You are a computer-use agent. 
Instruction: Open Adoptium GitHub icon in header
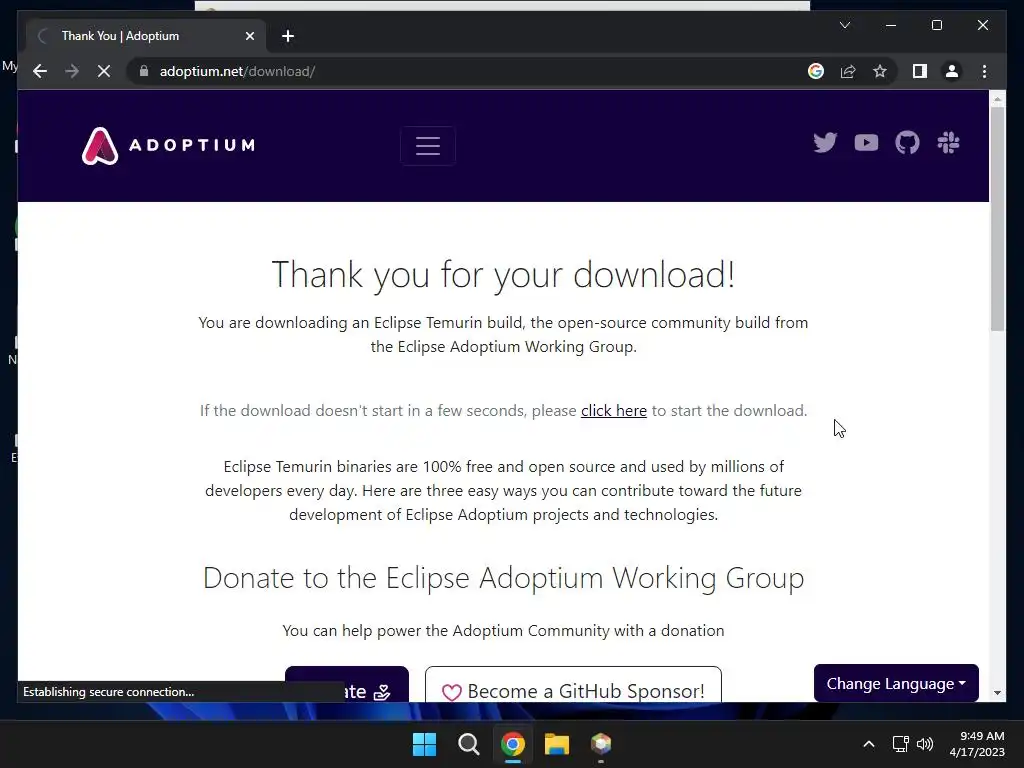click(x=907, y=142)
